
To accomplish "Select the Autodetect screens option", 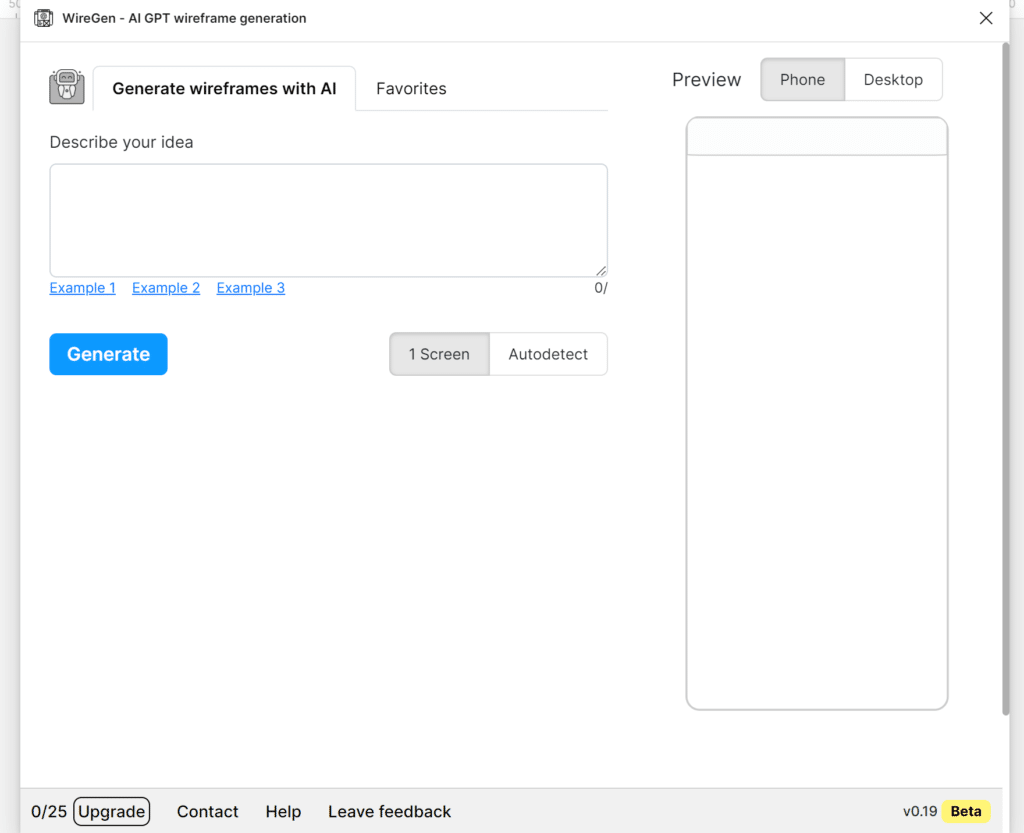I will click(x=549, y=354).
